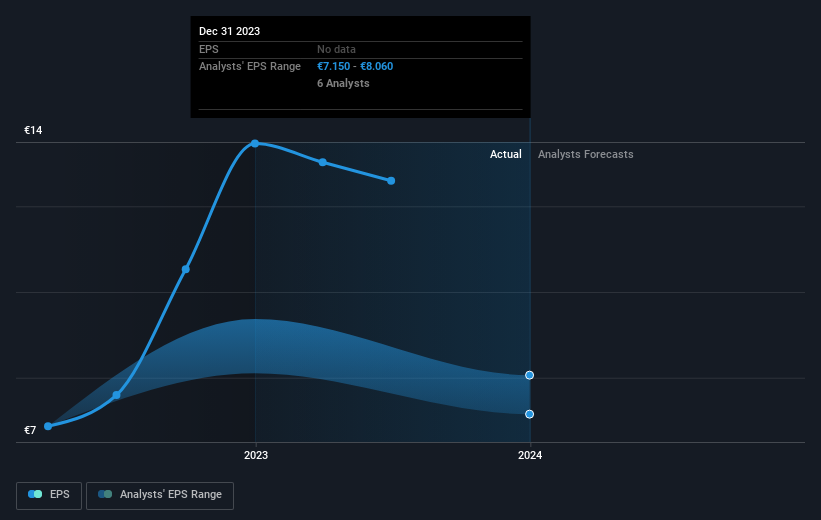Click the lowest EPS point near €7
This screenshot has width=821, height=520.
point(48,426)
